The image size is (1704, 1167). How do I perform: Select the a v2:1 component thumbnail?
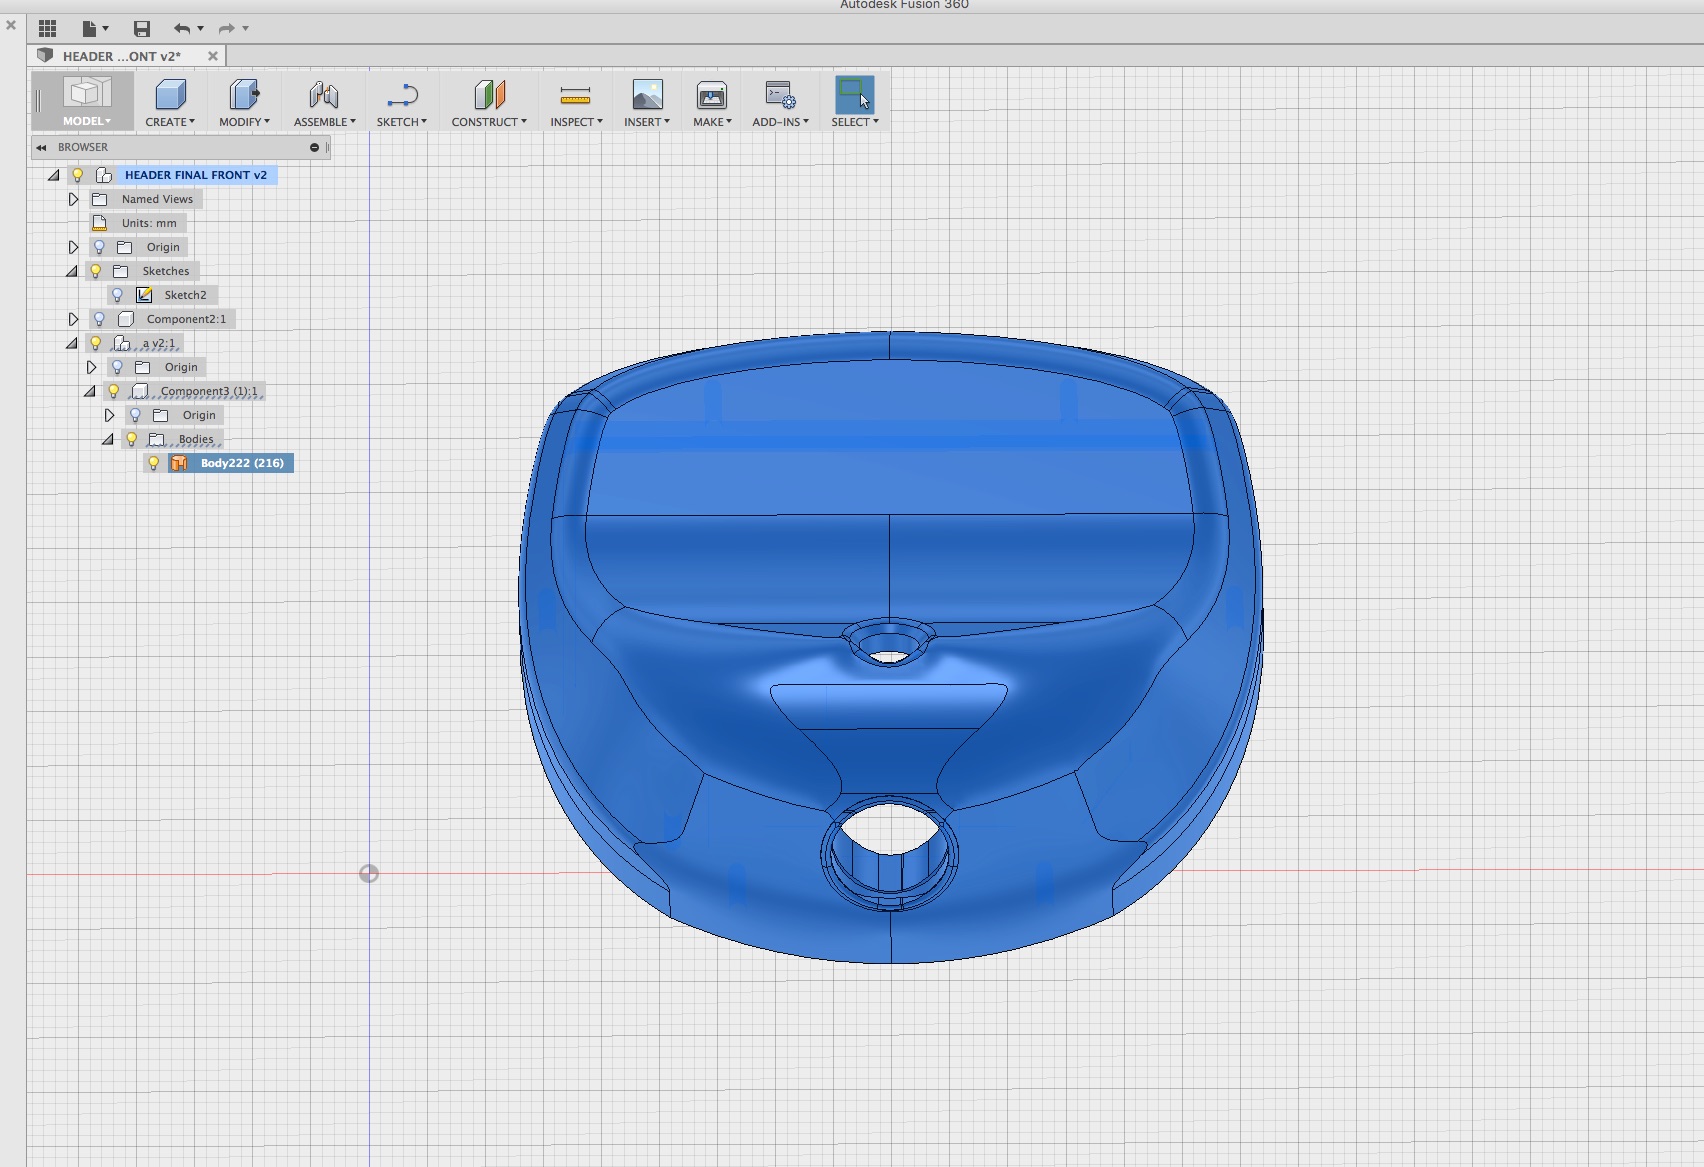click(120, 343)
